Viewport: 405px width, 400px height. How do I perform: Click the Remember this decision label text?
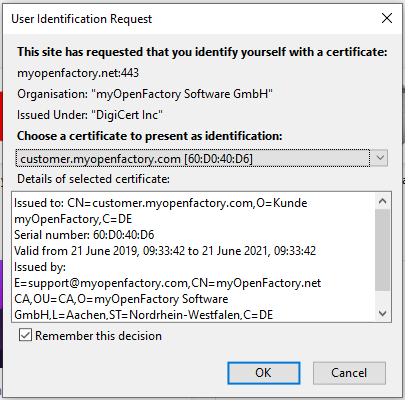point(98,336)
